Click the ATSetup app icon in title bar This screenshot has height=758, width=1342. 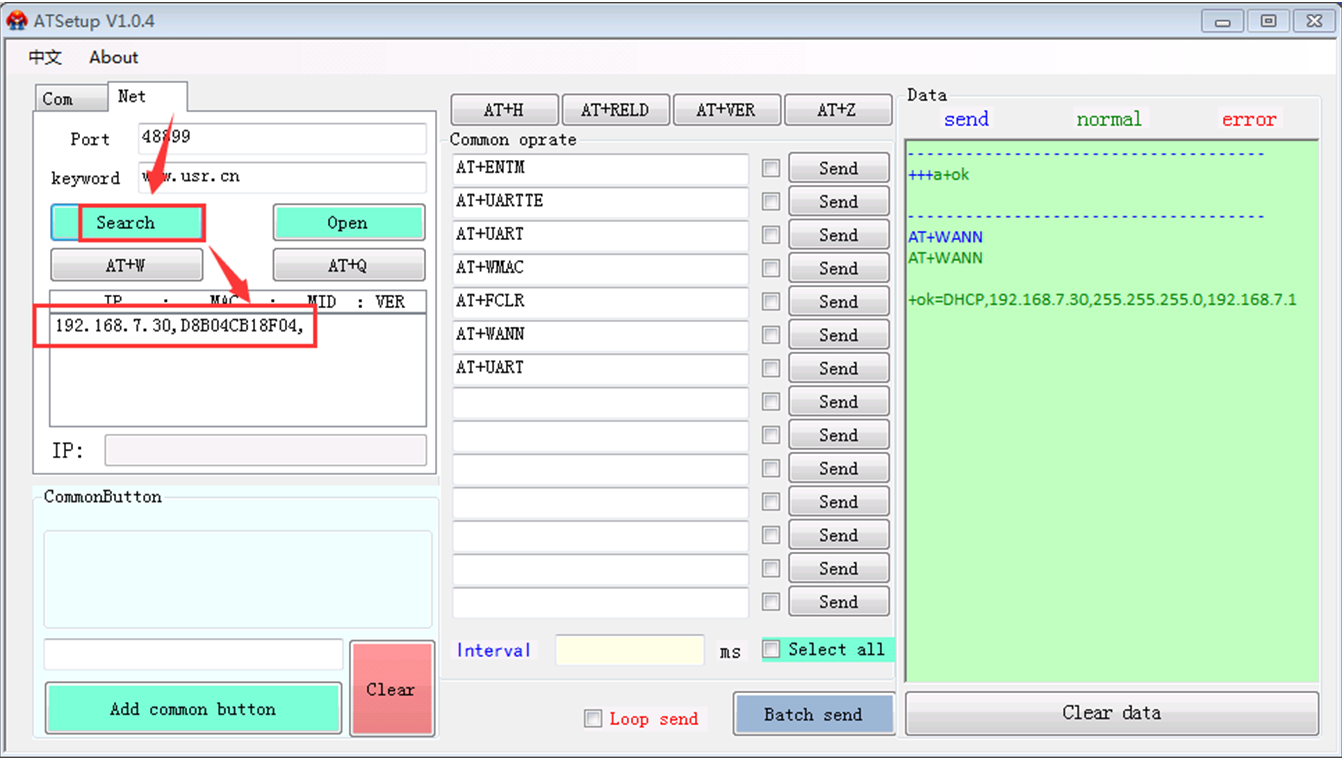coord(16,21)
